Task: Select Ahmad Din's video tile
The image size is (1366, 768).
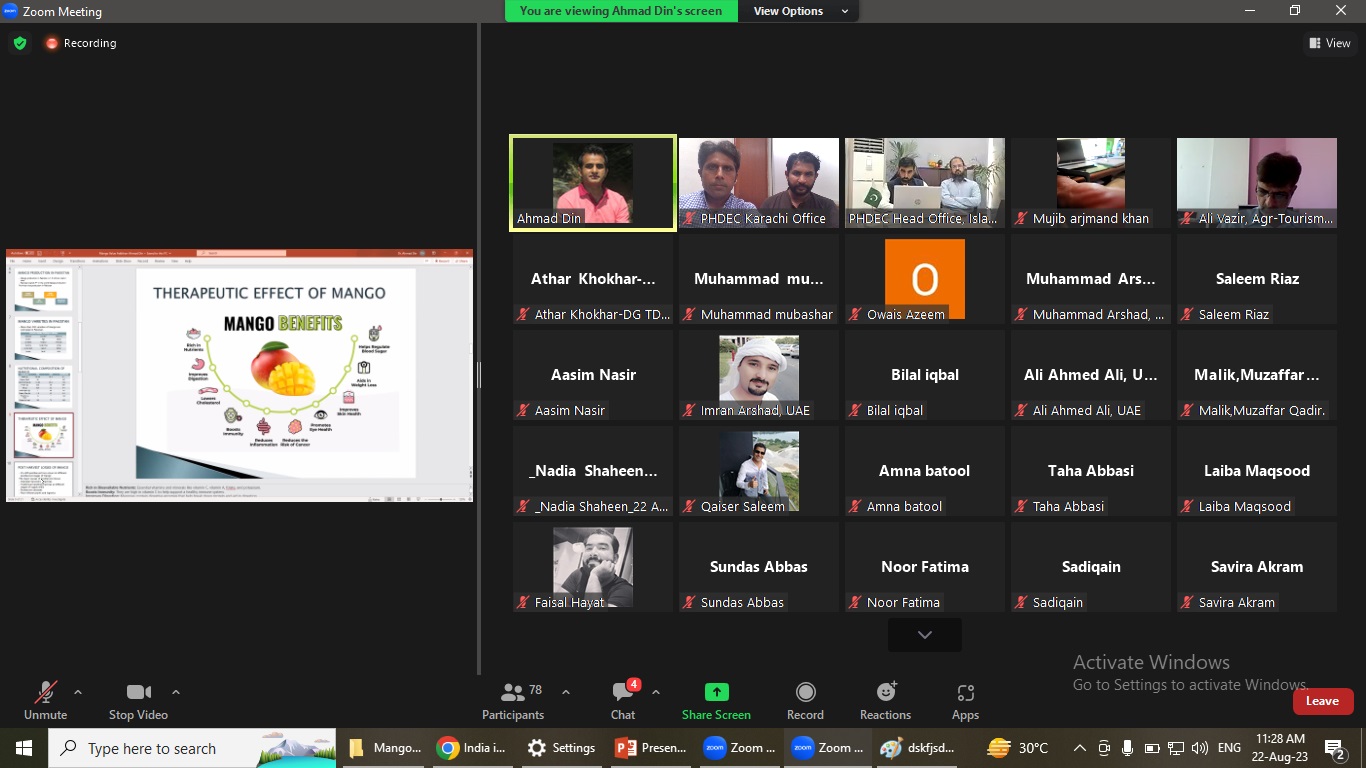Action: (593, 183)
